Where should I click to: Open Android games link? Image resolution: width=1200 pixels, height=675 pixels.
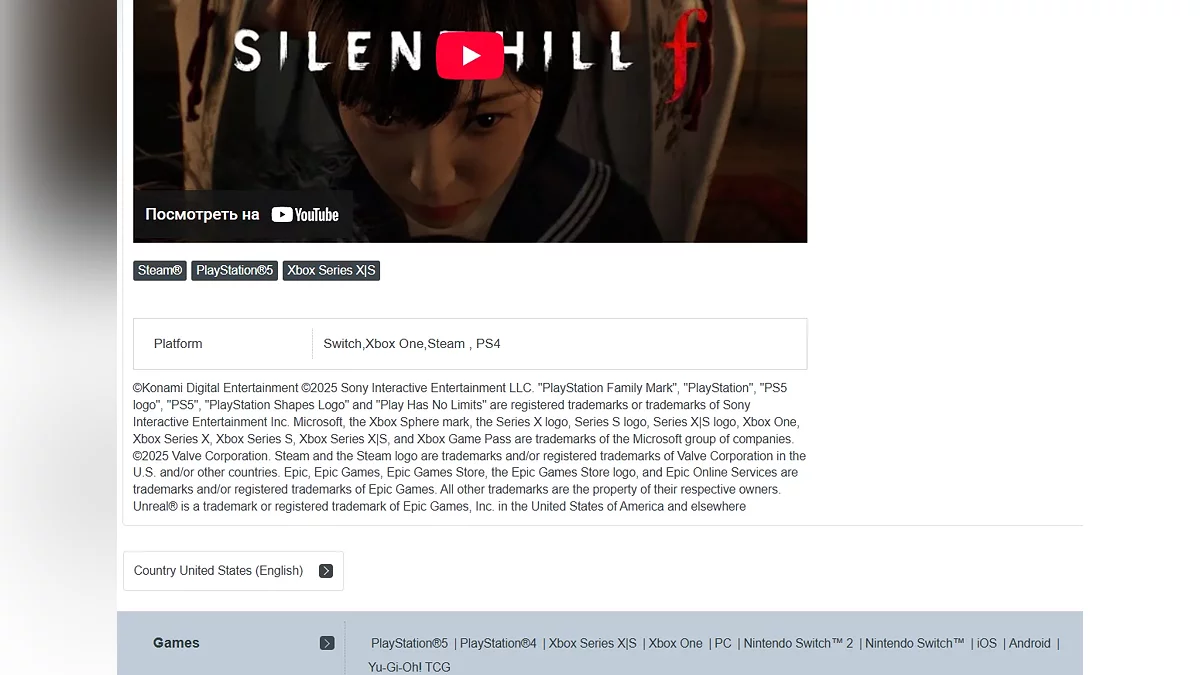tap(1030, 643)
